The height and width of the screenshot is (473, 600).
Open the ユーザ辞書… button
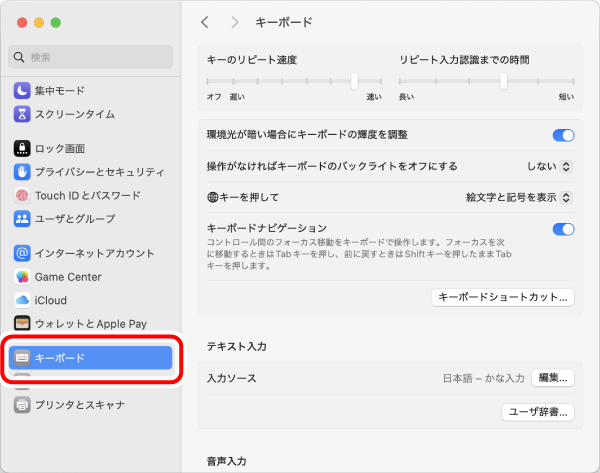click(538, 412)
